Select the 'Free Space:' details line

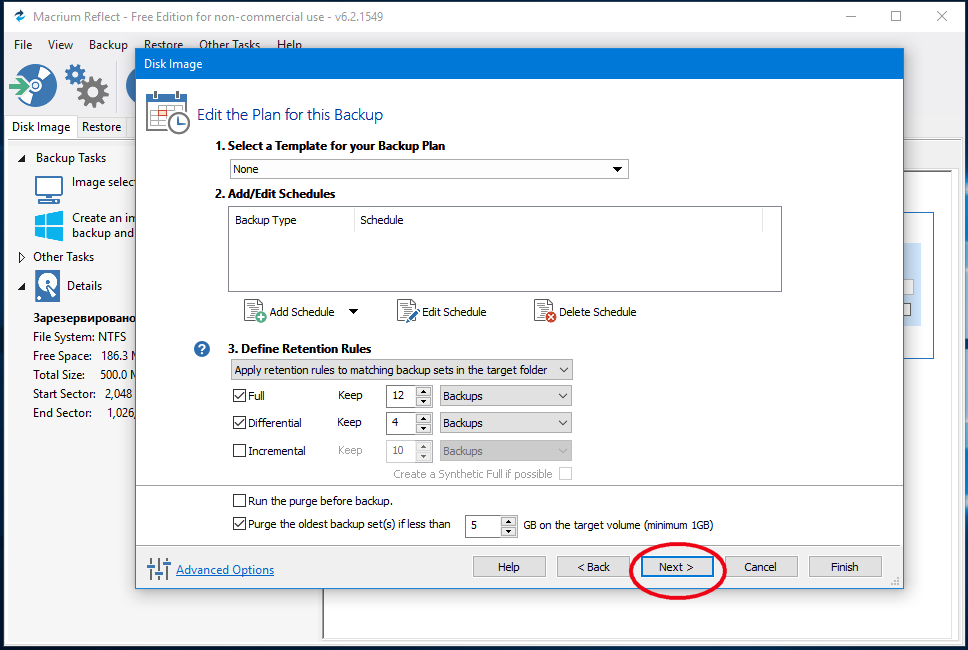(x=84, y=356)
